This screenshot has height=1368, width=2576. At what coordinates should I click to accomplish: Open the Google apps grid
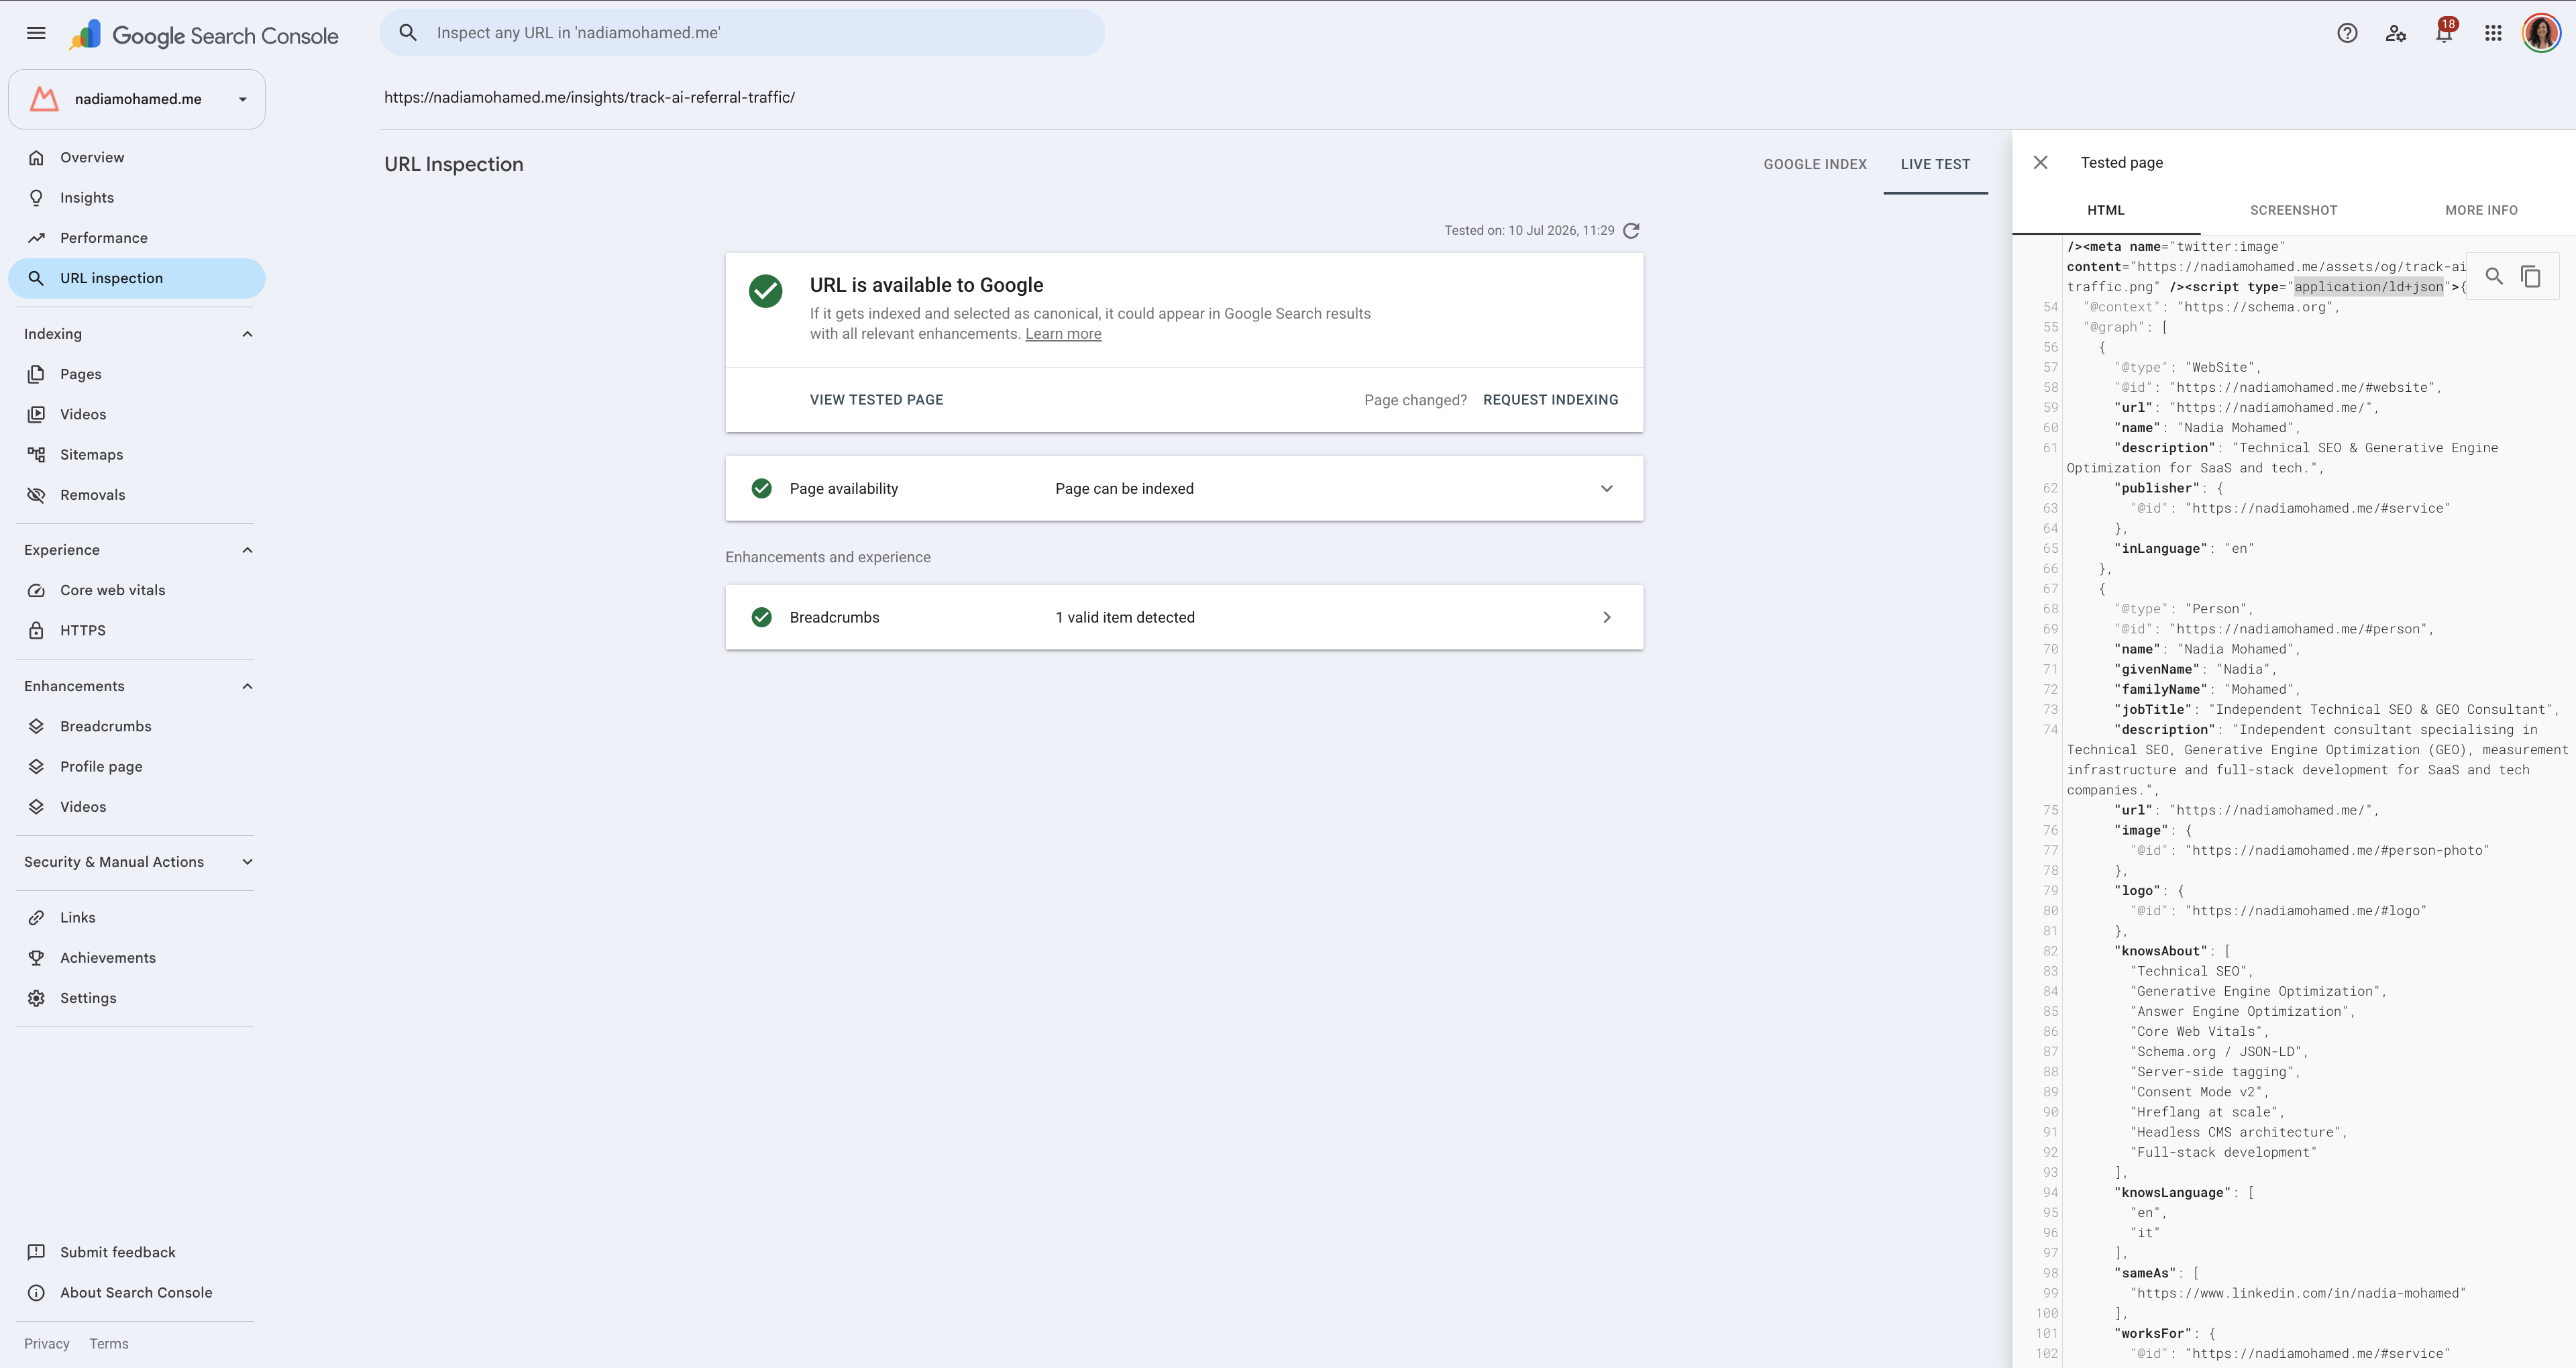2493,33
